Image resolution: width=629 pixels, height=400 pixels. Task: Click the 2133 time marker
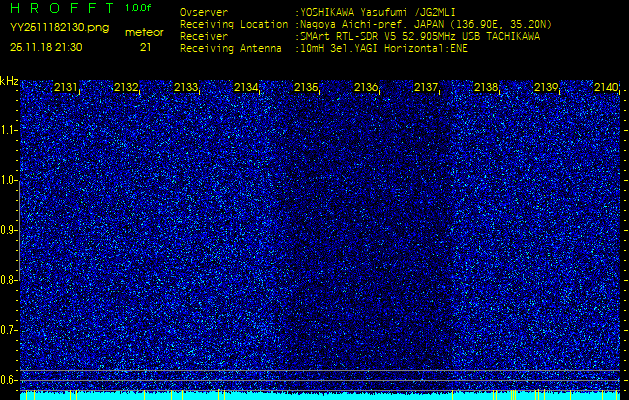(186, 87)
